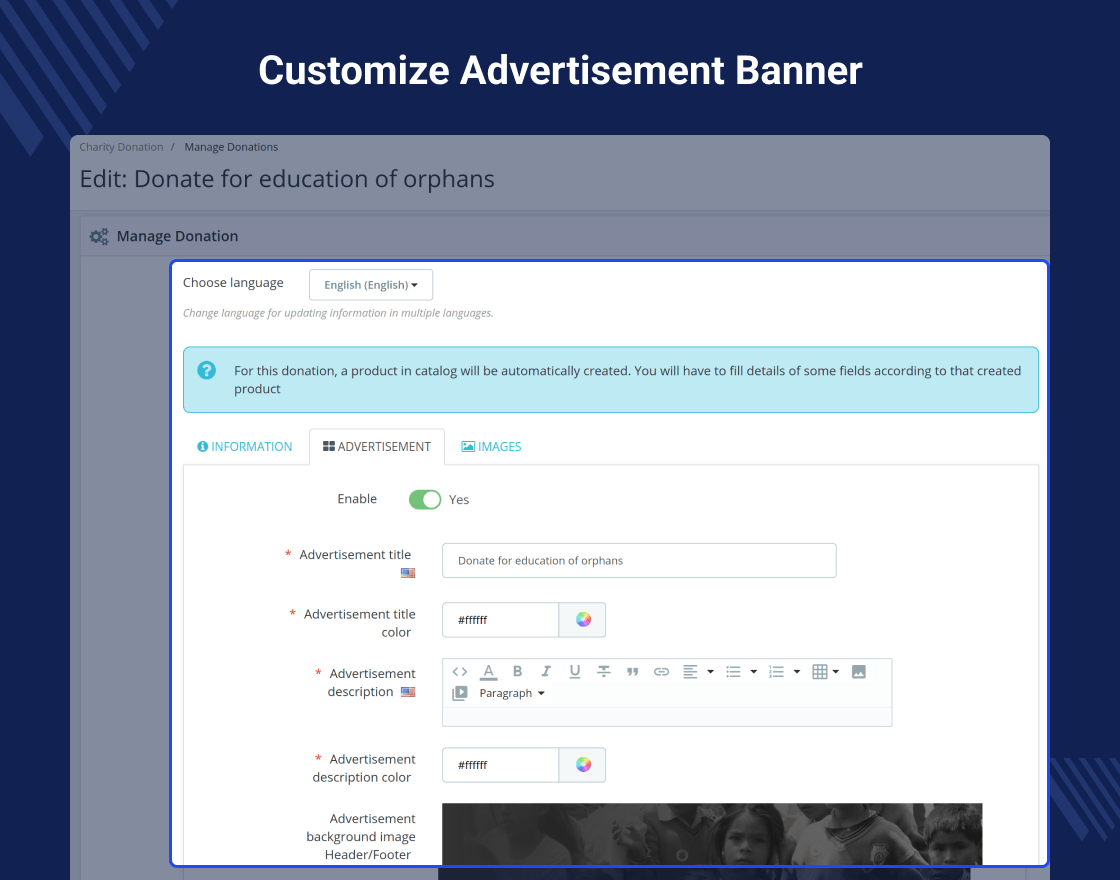Click the source code icon in editor toolbar
Screen dimensions: 1120x880
[x=460, y=671]
